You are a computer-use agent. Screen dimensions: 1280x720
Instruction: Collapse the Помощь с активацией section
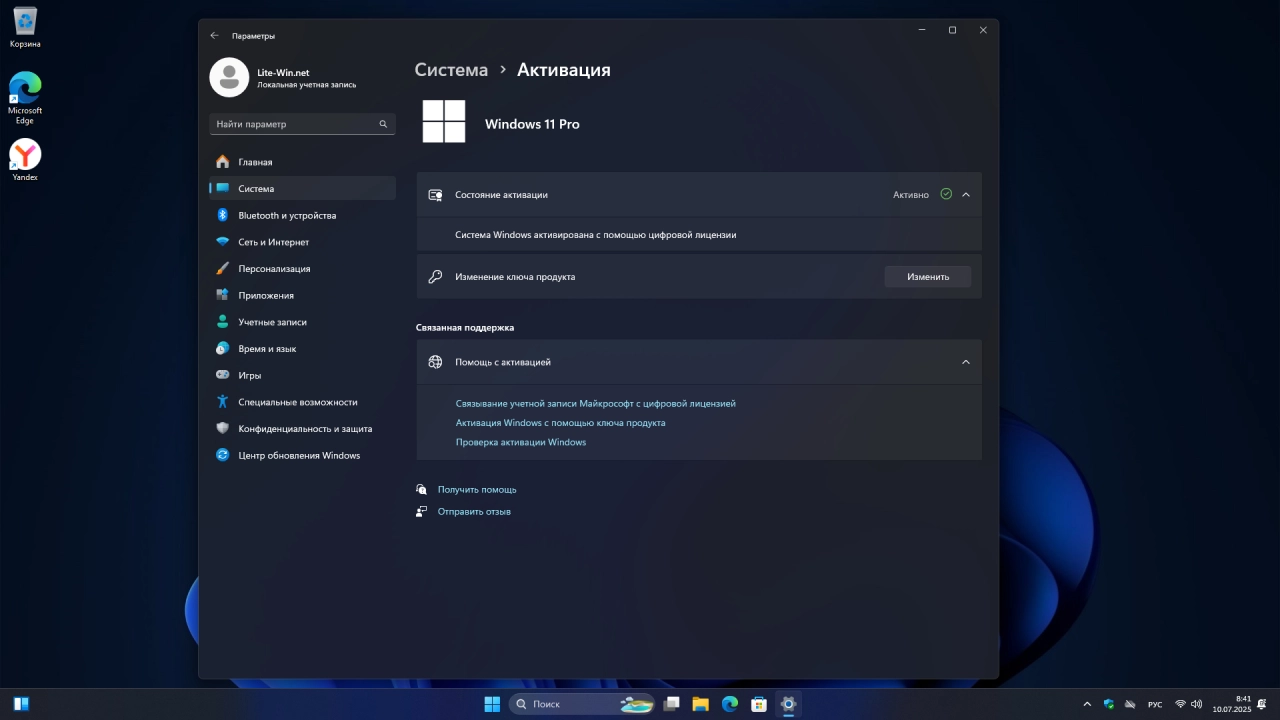(x=966, y=362)
